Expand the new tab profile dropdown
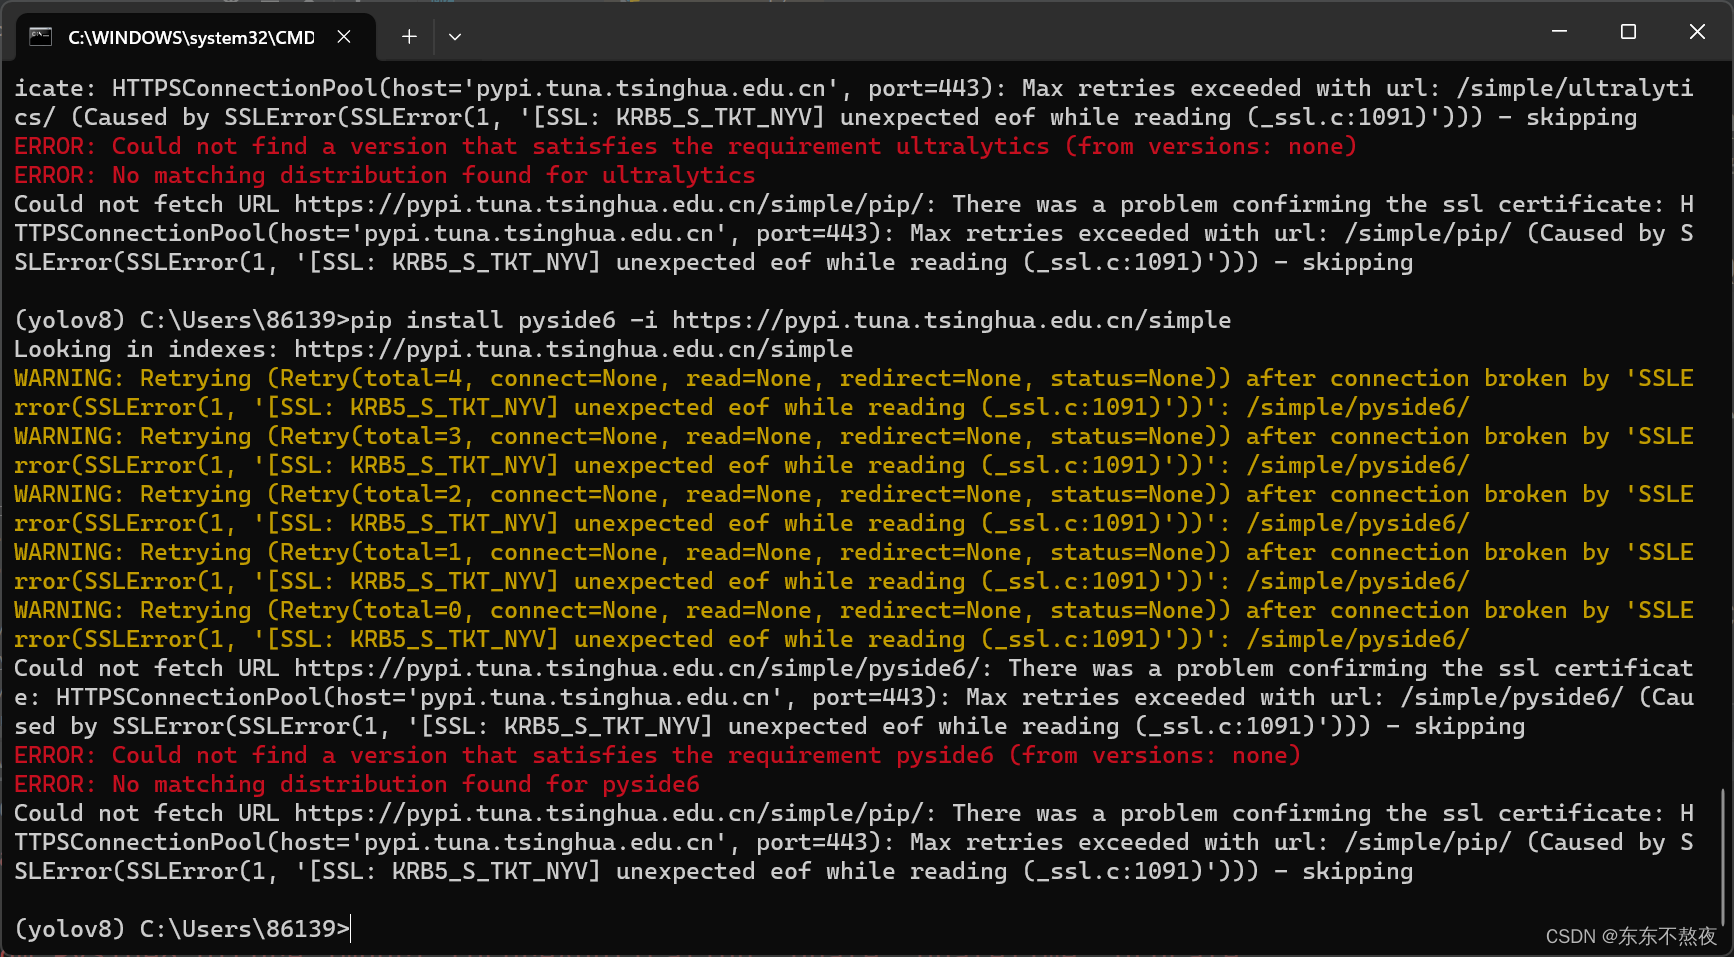This screenshot has height=957, width=1734. pyautogui.click(x=455, y=37)
